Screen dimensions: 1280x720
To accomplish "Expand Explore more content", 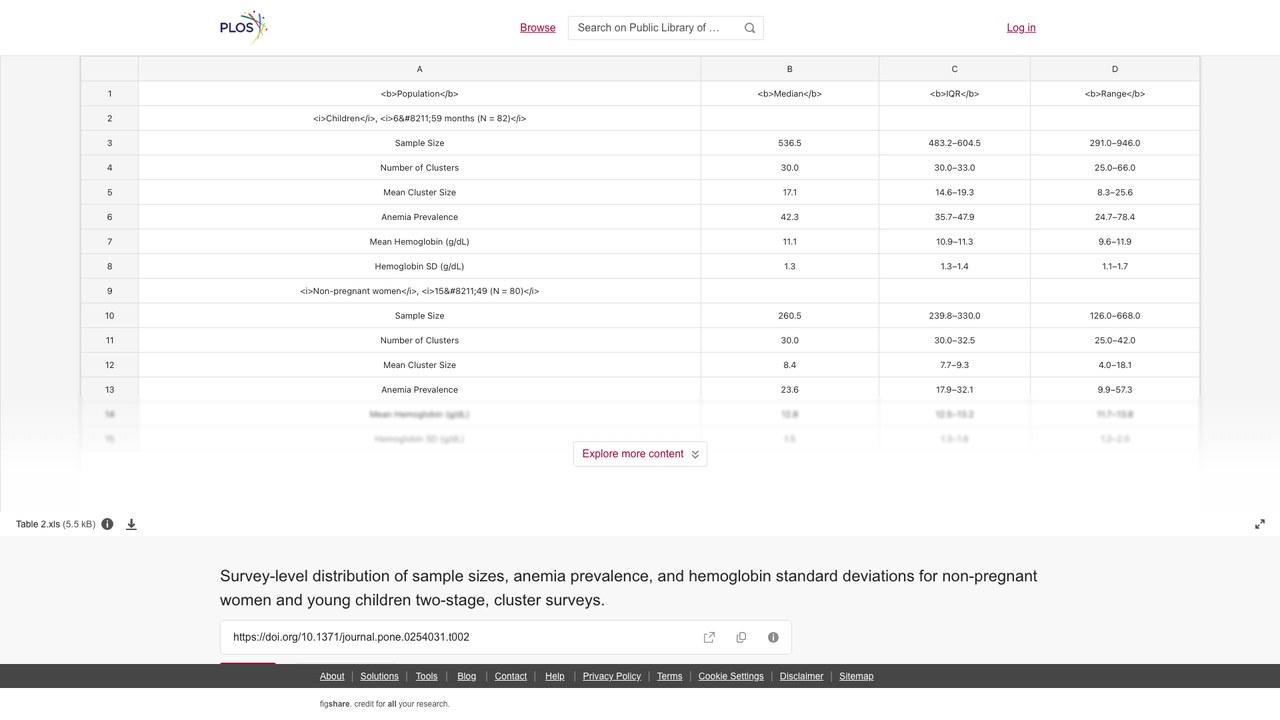I will (640, 454).
